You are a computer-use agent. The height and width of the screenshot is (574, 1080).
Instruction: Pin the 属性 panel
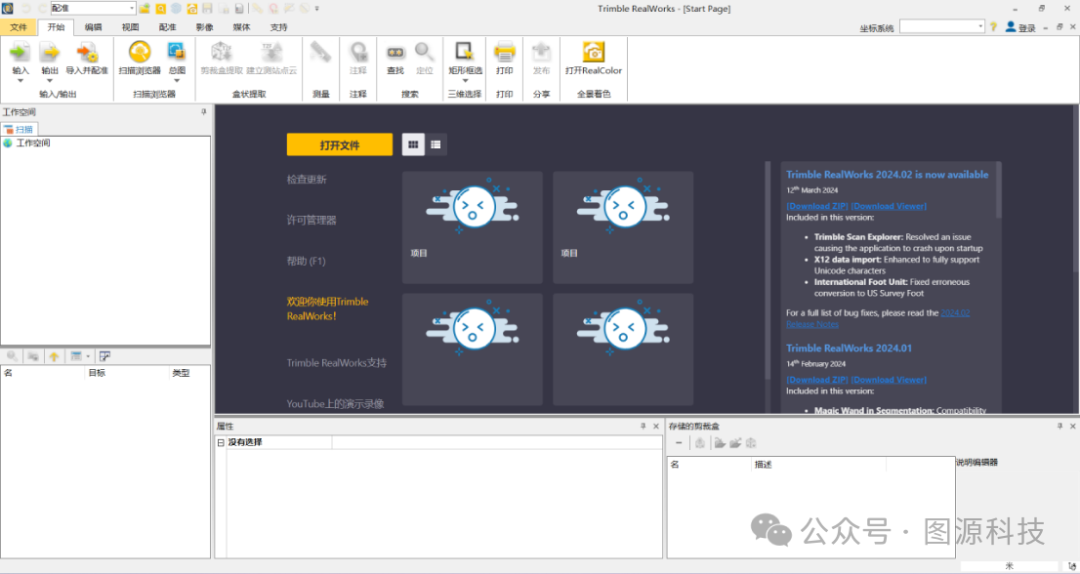click(x=643, y=426)
